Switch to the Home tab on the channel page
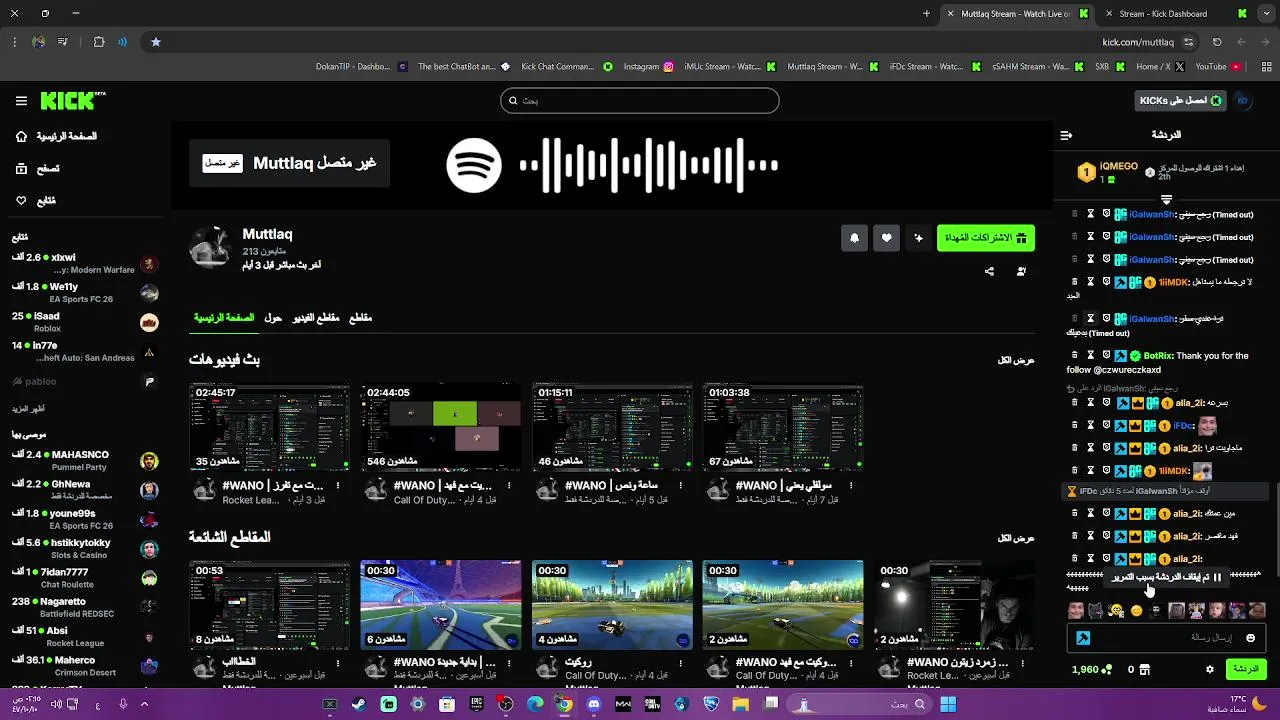The image size is (1280, 720). pyautogui.click(x=224, y=318)
